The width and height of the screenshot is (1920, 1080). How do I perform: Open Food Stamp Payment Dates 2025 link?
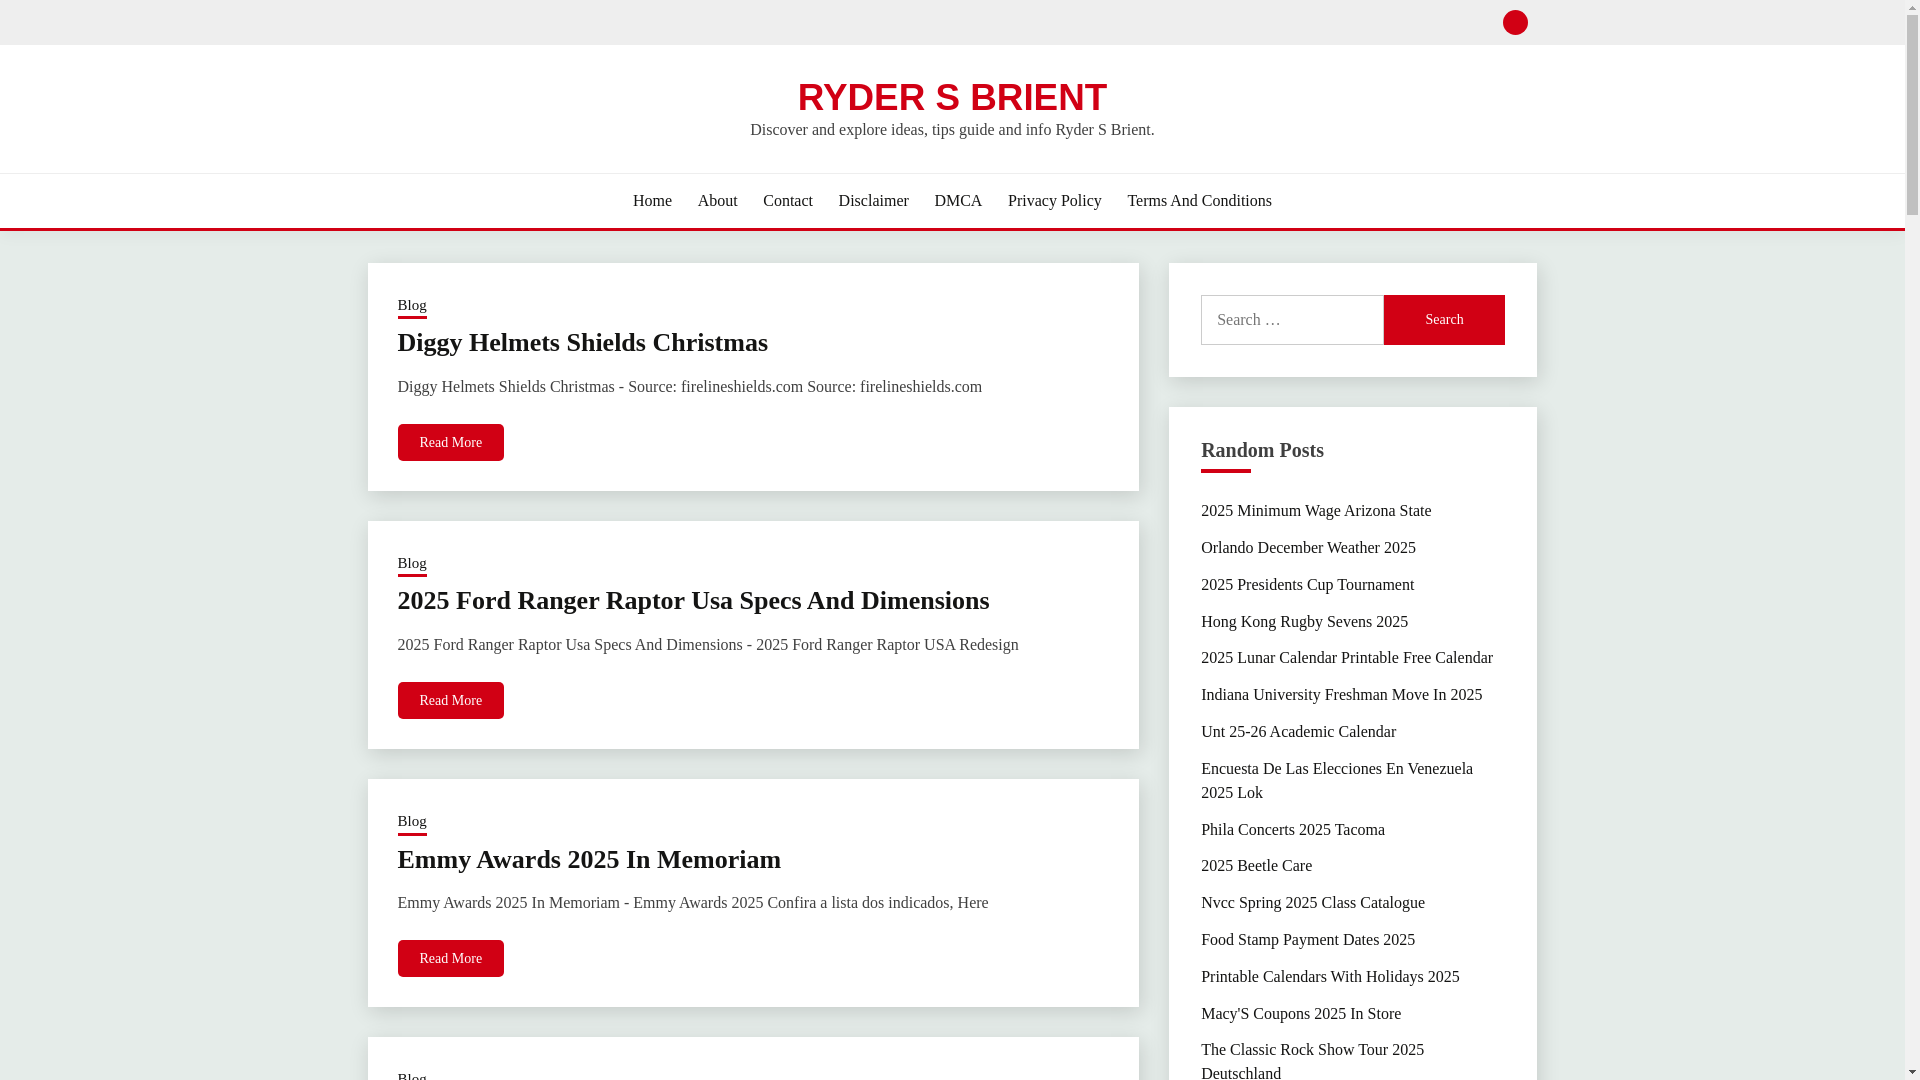click(1307, 940)
